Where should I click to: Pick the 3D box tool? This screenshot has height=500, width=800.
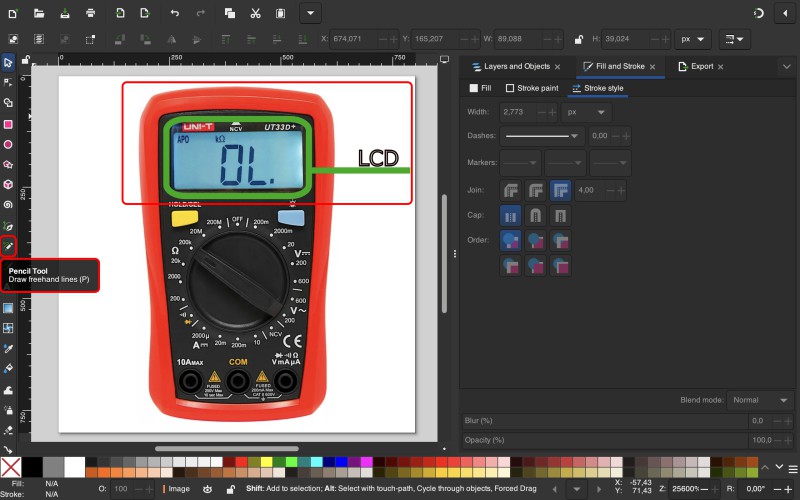click(x=8, y=185)
